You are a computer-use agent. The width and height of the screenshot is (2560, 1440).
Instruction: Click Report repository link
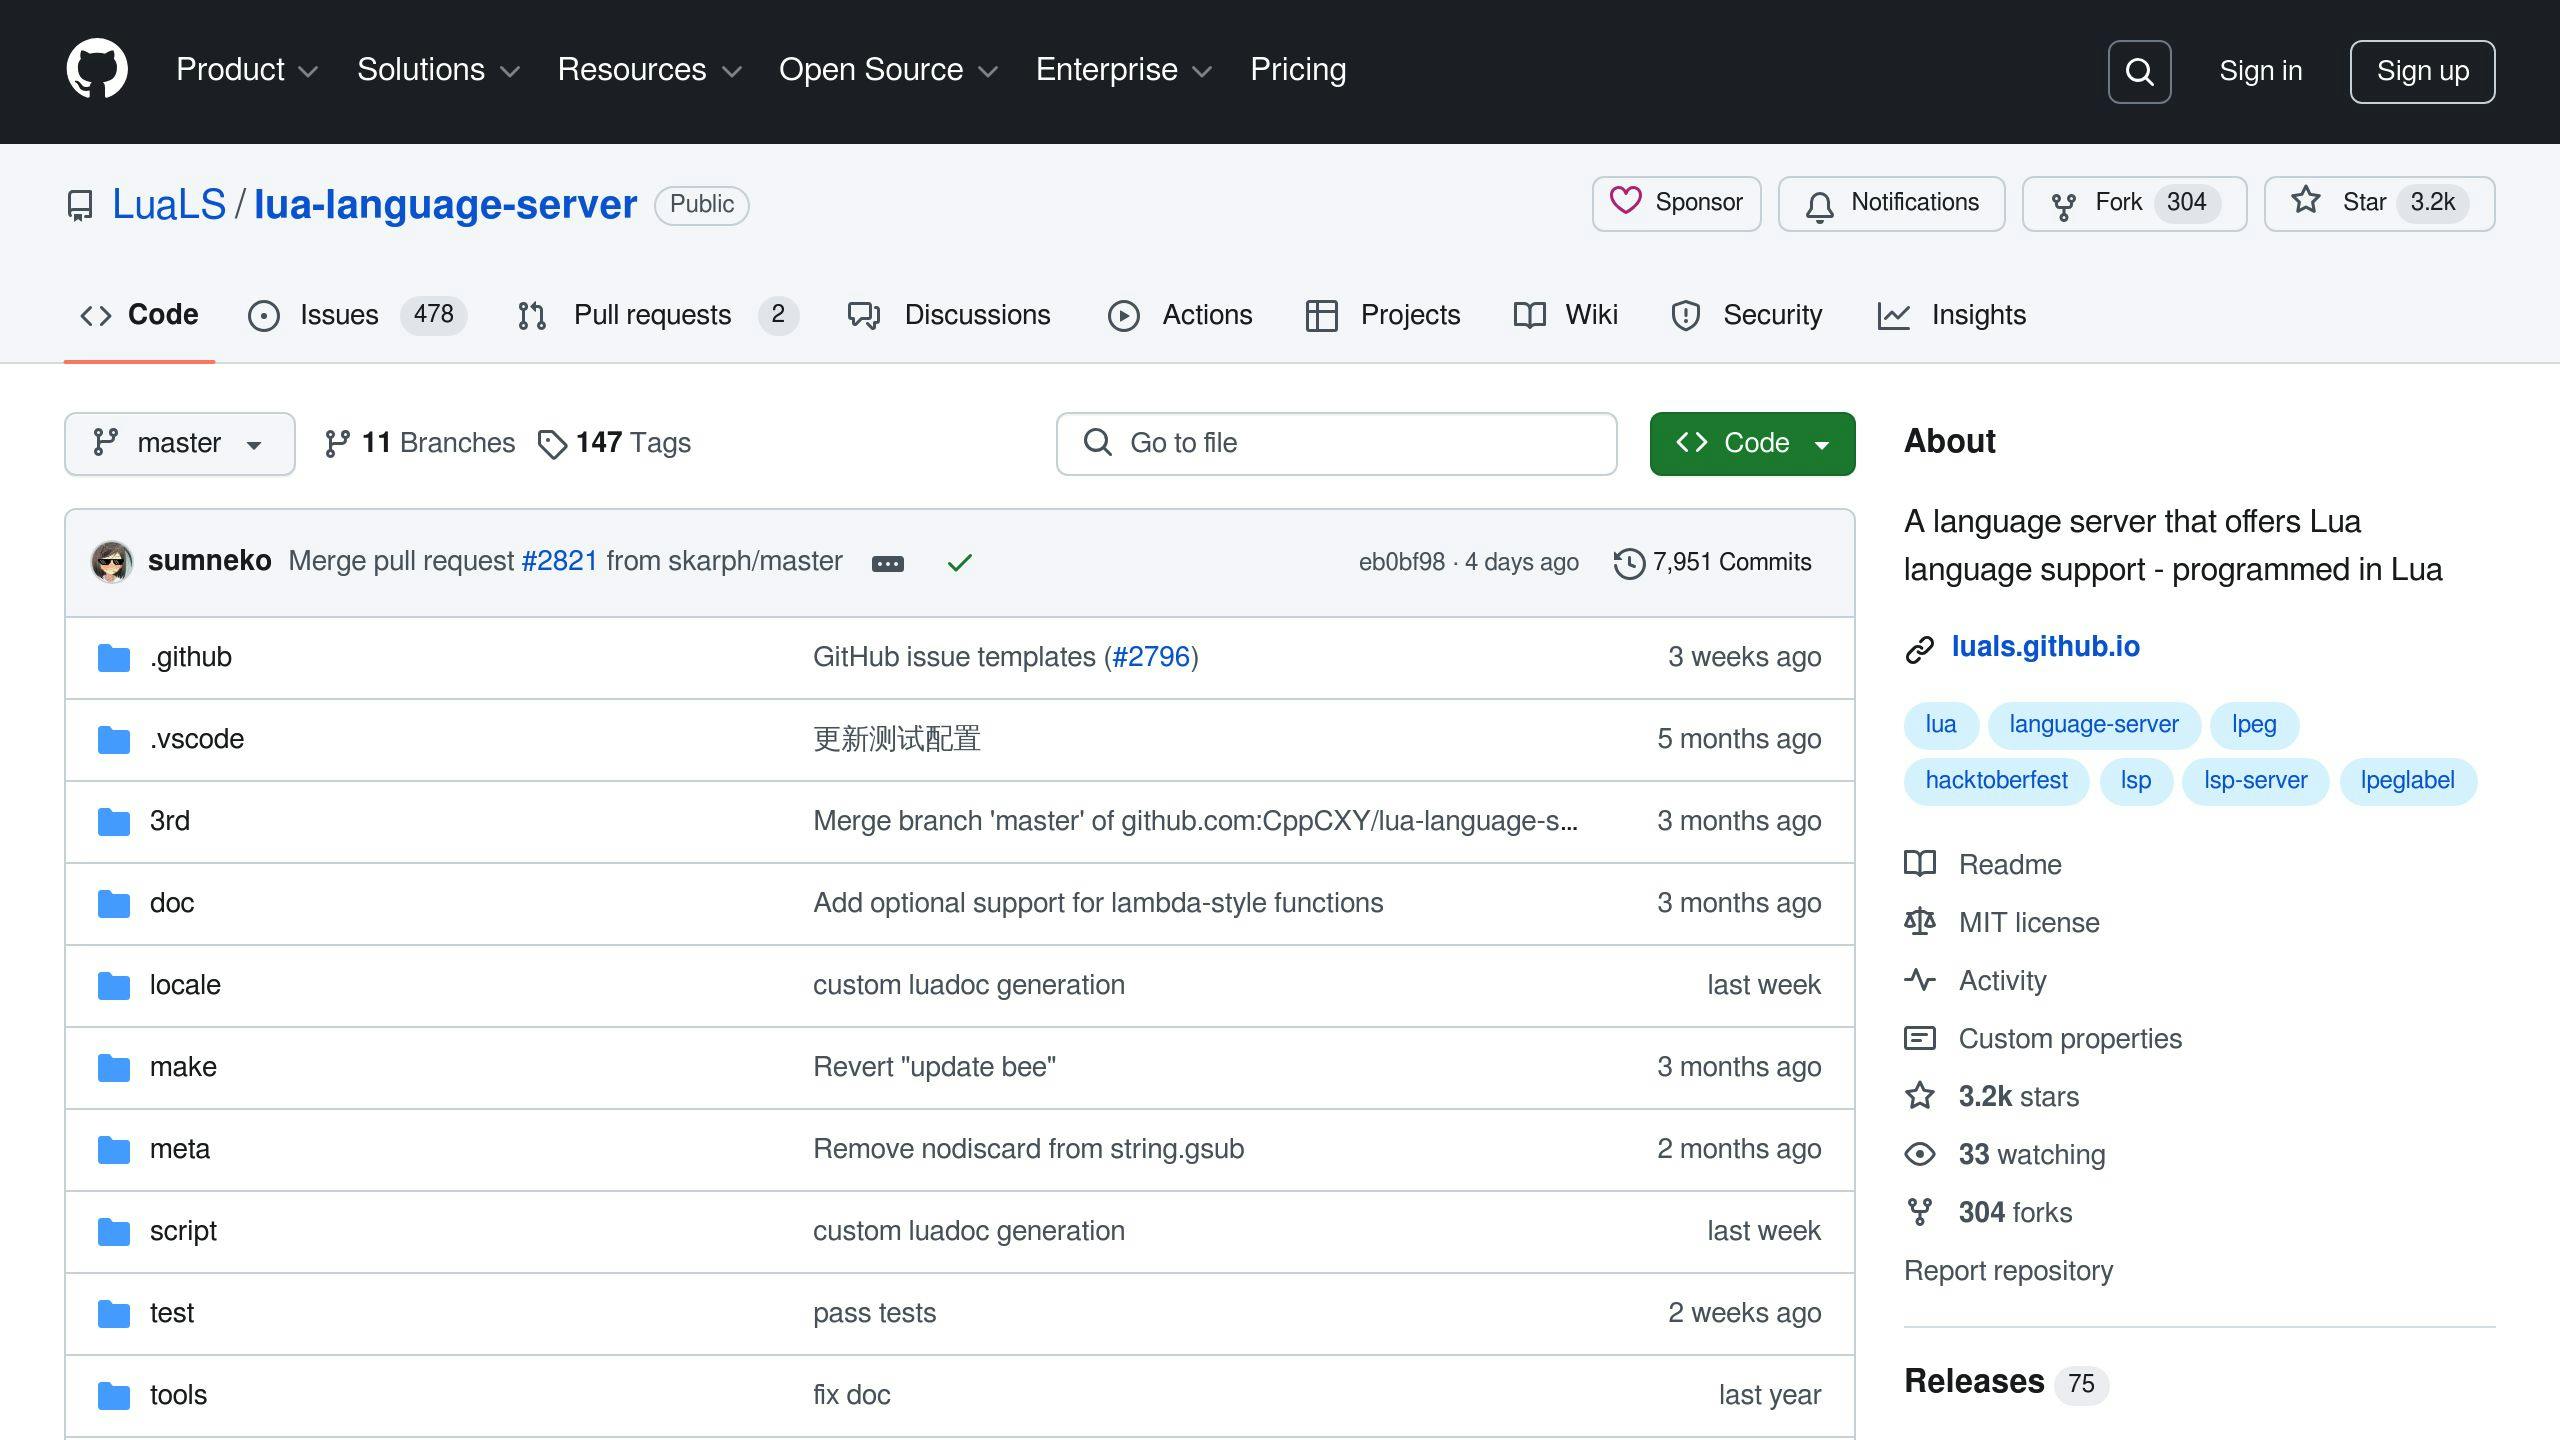pos(2008,1271)
